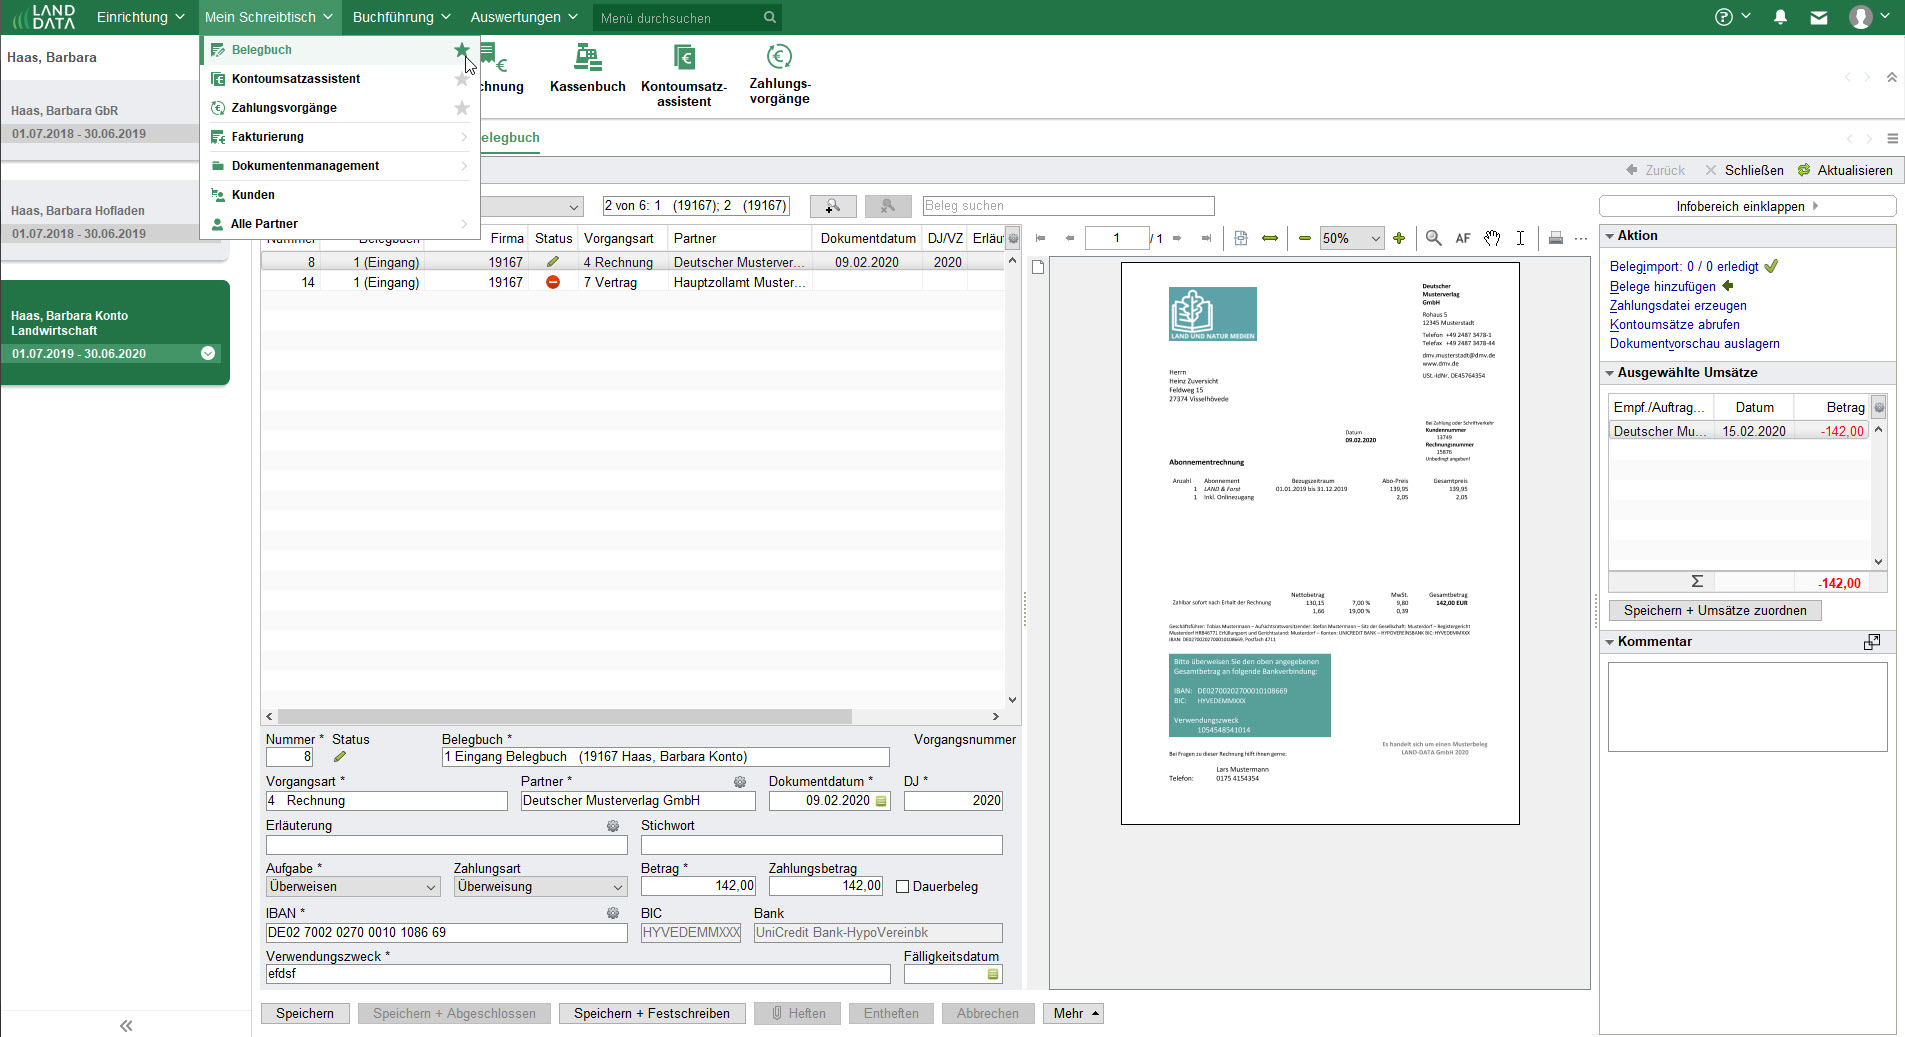
Task: Open the Aufgabe Überweisen dropdown
Action: pos(431,887)
